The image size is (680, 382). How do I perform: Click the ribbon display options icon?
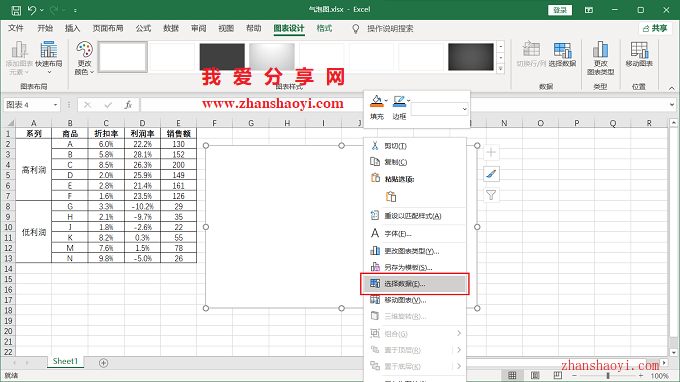588,10
